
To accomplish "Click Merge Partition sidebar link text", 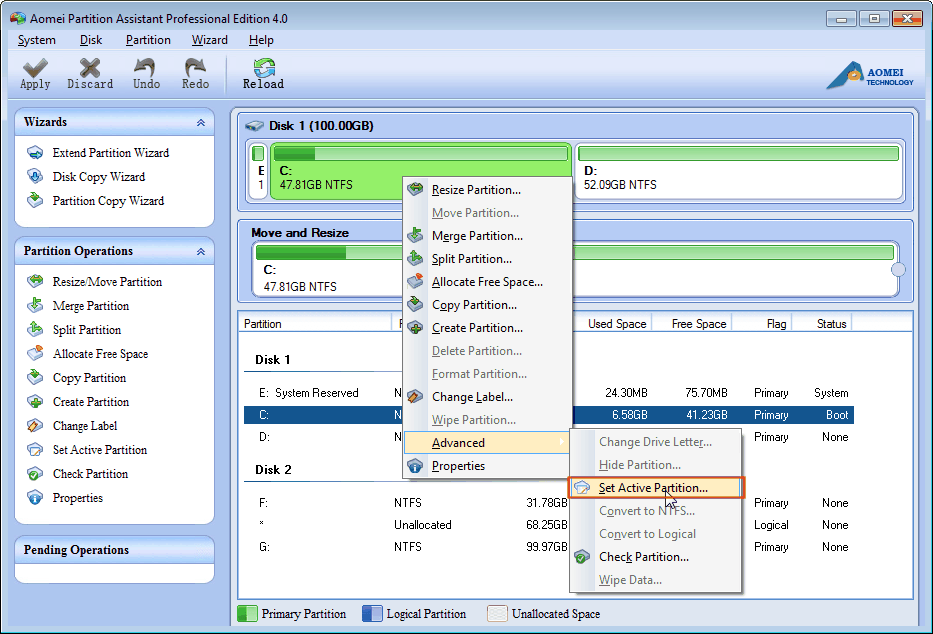I will pyautogui.click(x=90, y=306).
